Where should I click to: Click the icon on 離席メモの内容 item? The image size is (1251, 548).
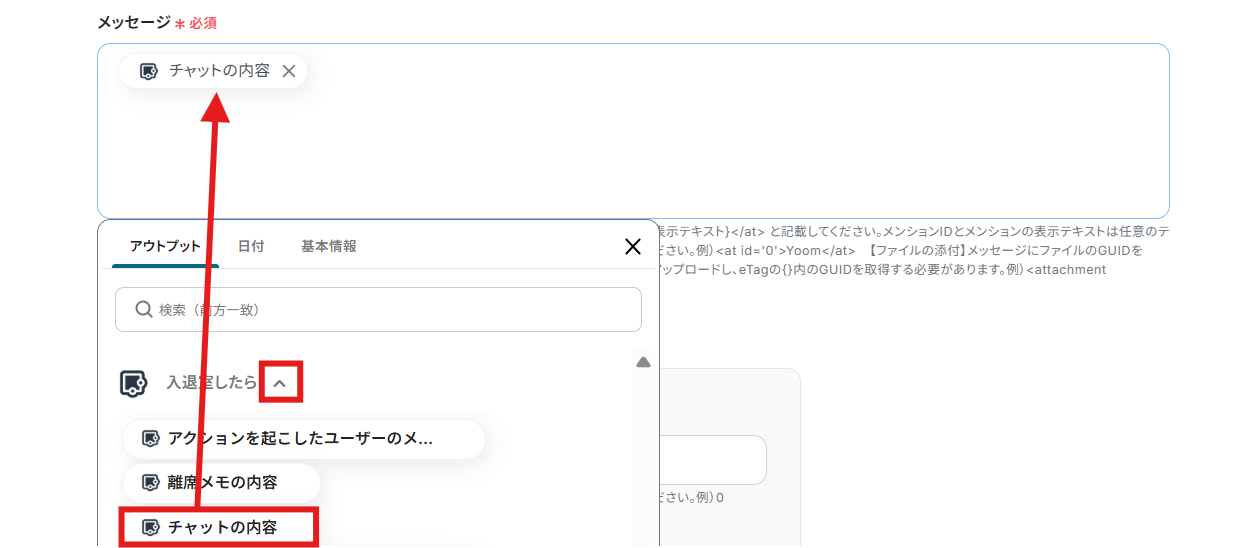[151, 483]
